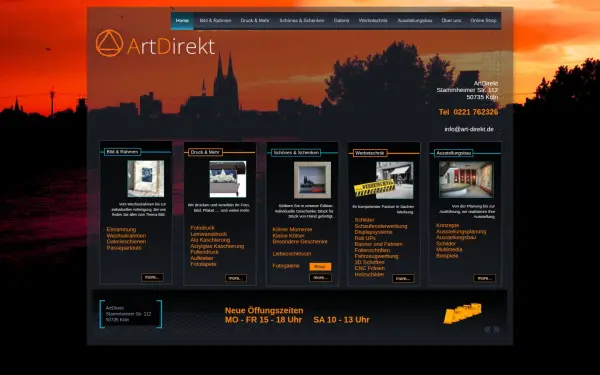Click the ArtDirekt circle-triangle logo
The height and width of the screenshot is (375, 600).
[x=109, y=43]
